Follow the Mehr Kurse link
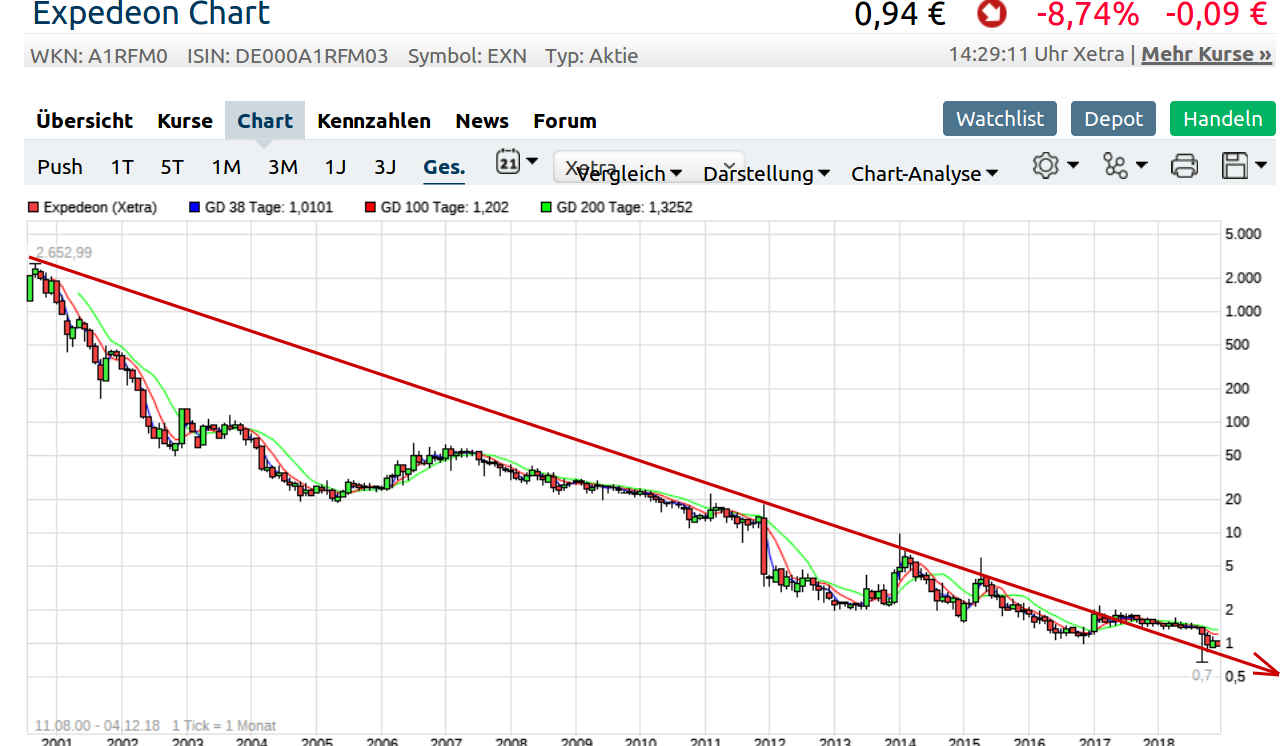 tap(1205, 54)
